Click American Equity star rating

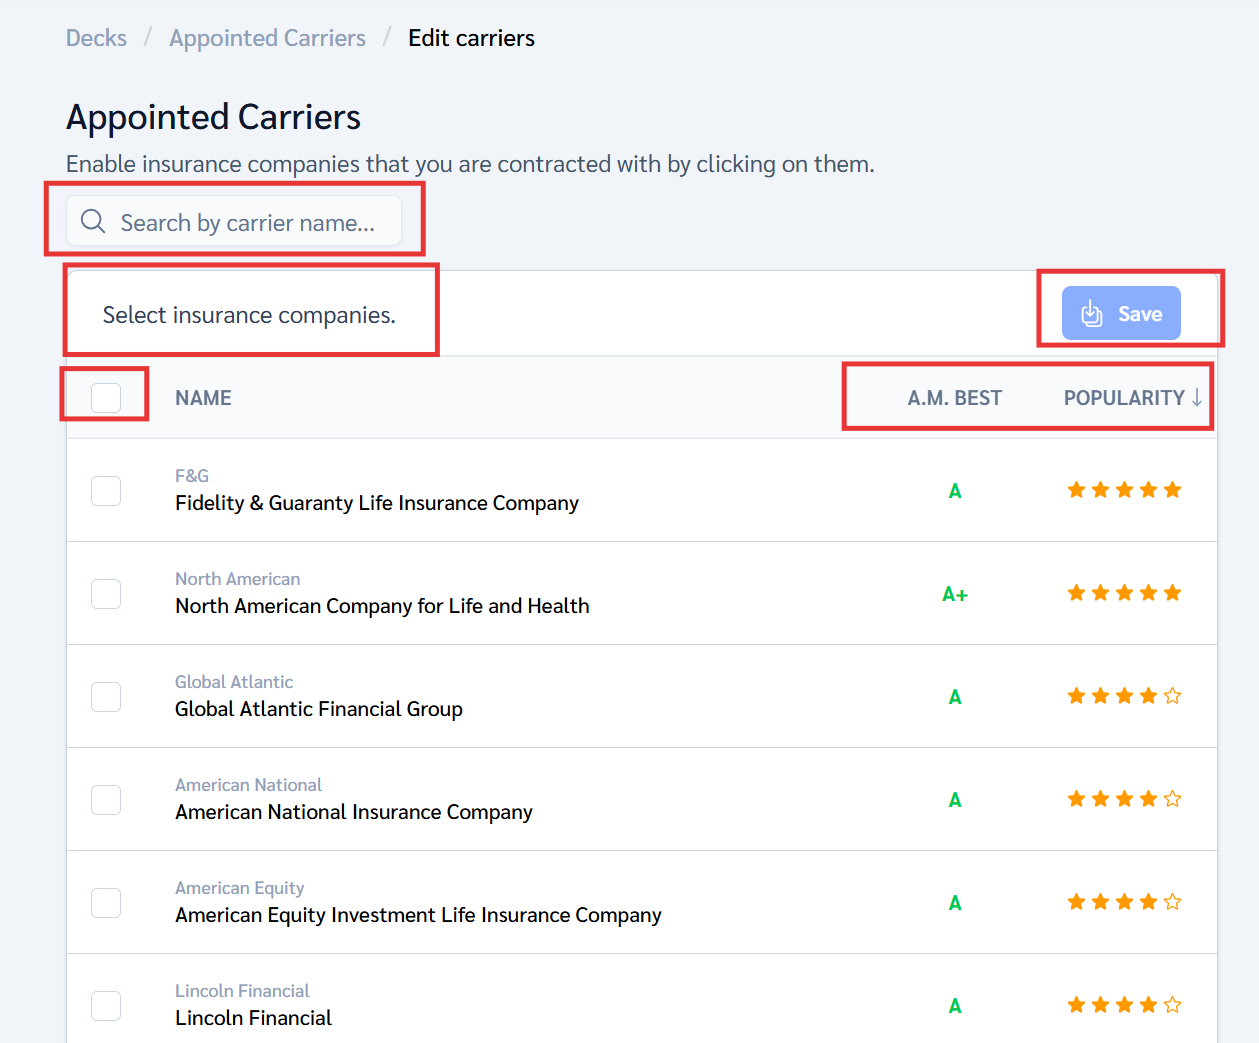tap(1124, 902)
